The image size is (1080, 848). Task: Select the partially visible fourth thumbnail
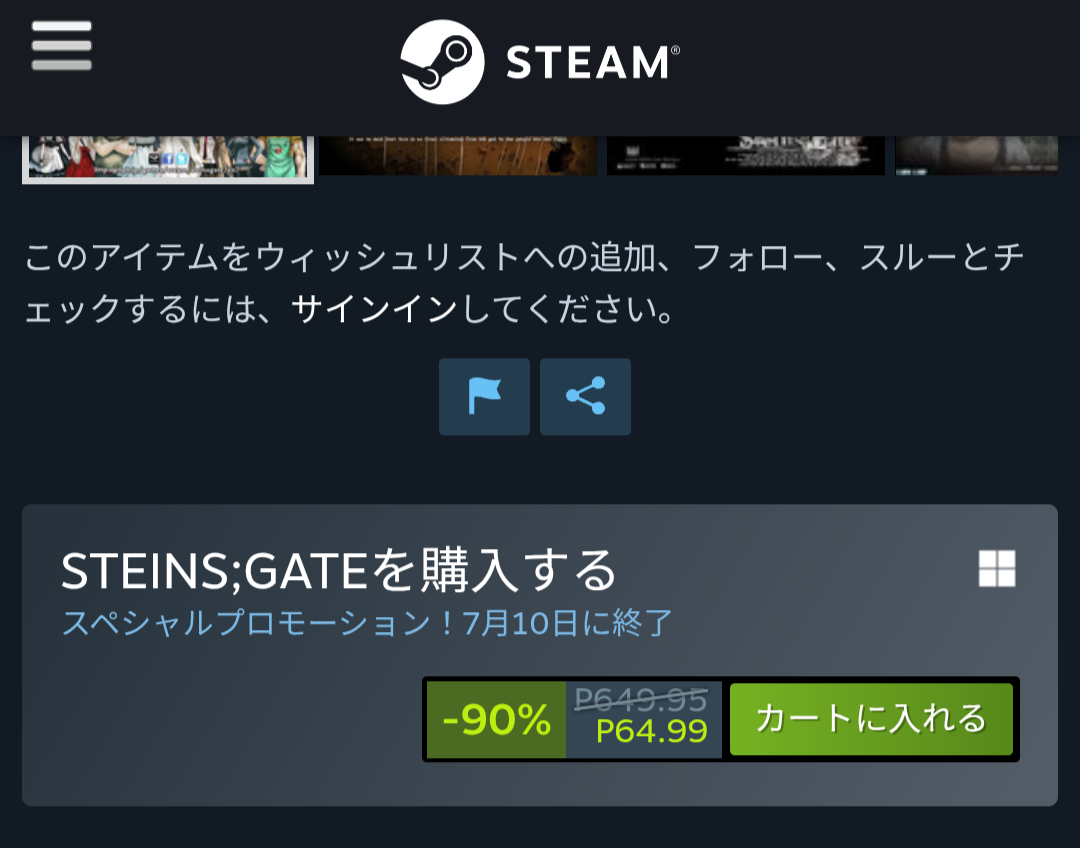pyautogui.click(x=977, y=155)
